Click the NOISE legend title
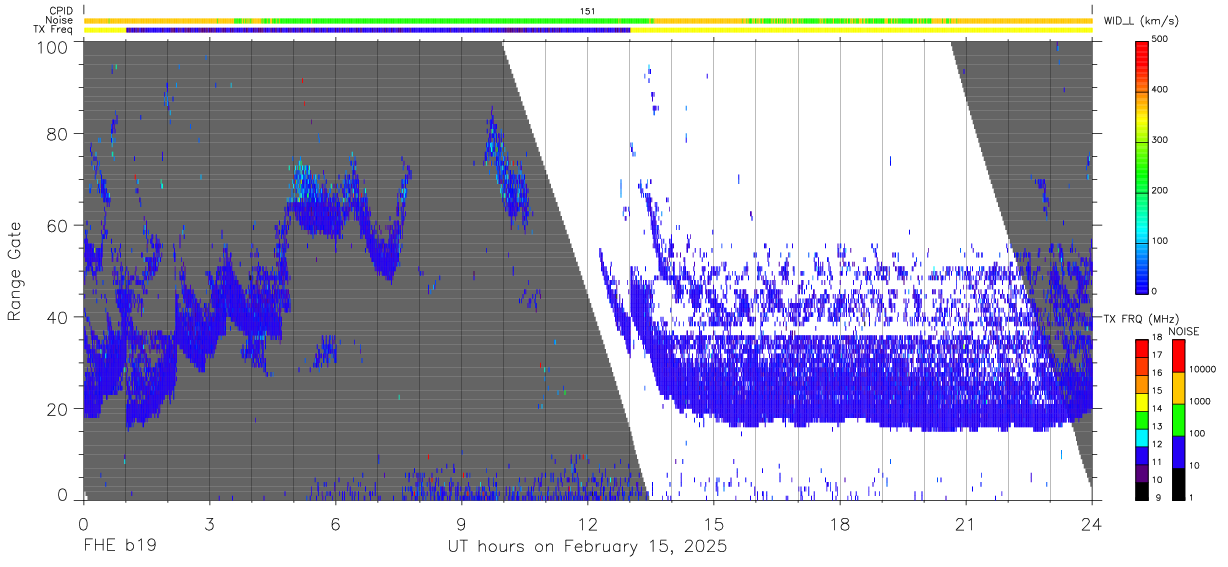Screen dimensions: 1228x567 point(1184,331)
